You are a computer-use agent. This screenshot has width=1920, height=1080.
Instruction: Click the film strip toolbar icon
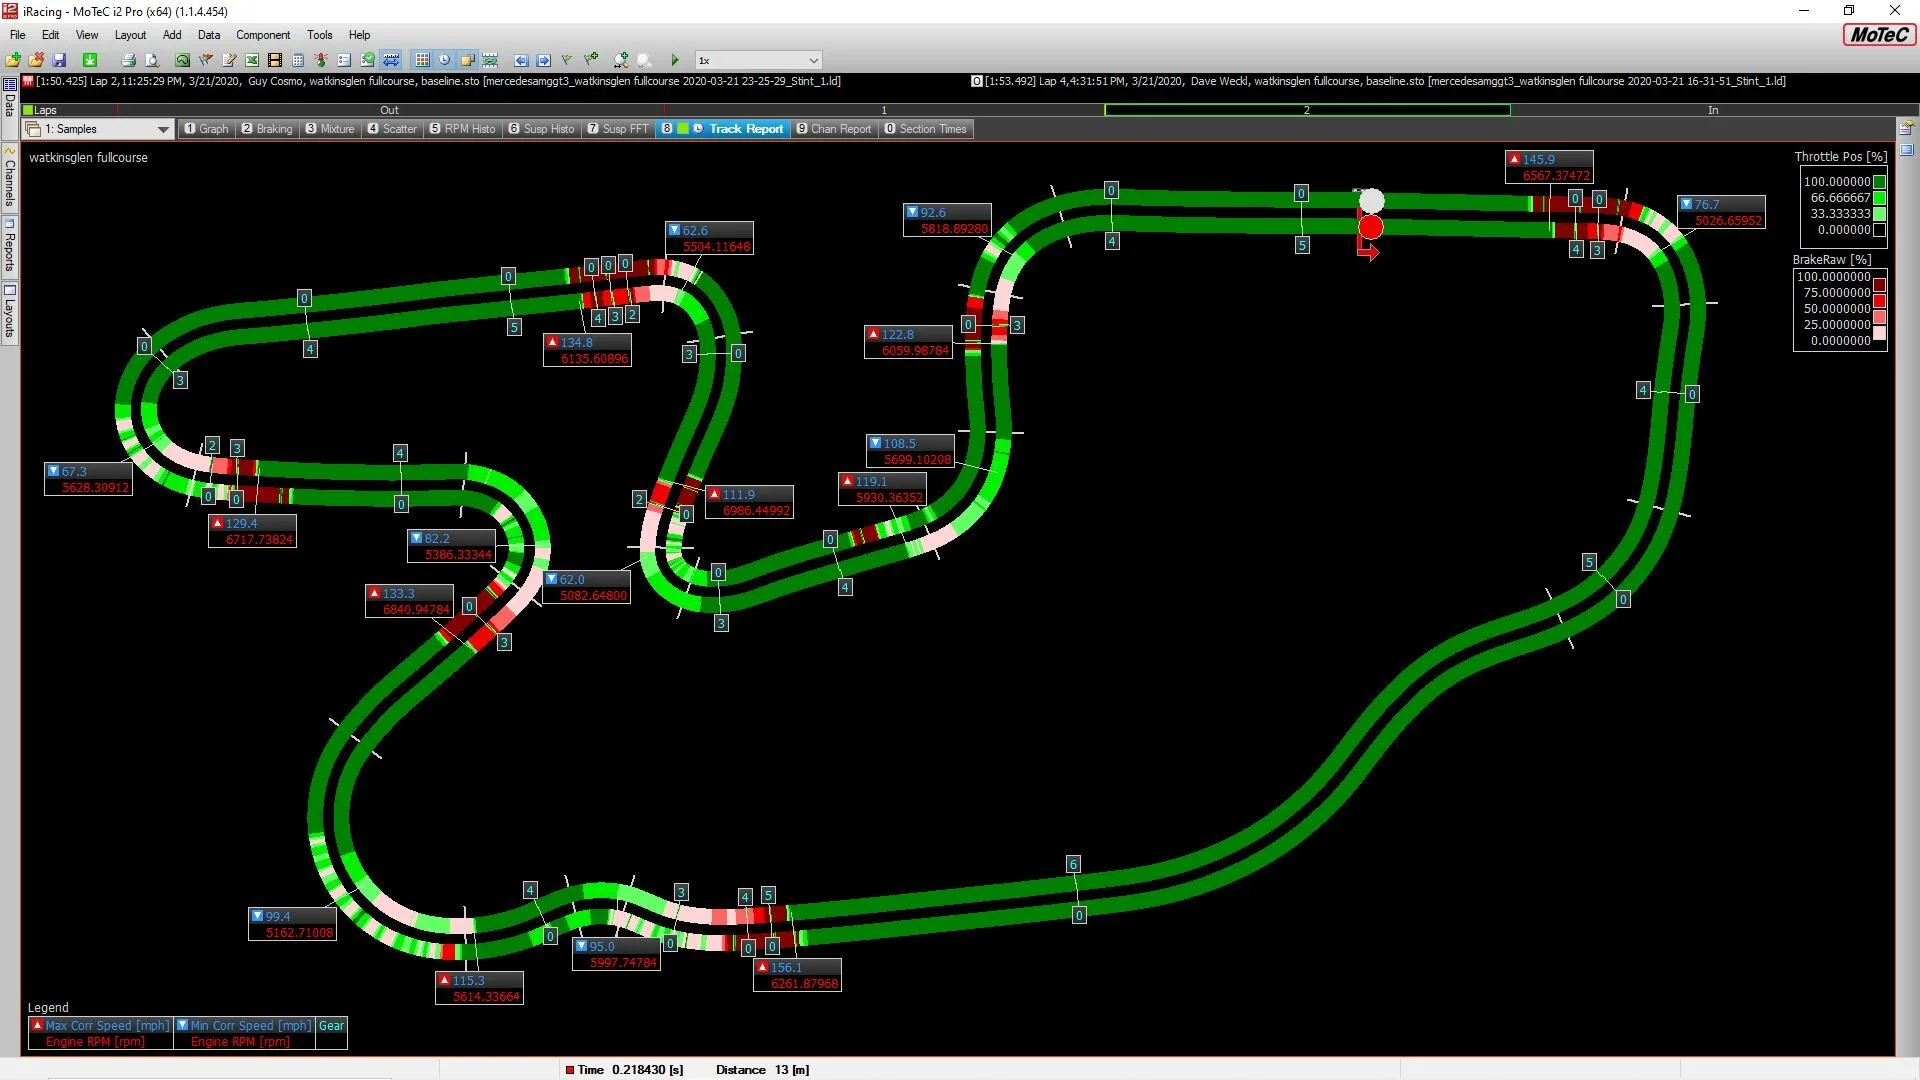click(x=275, y=60)
